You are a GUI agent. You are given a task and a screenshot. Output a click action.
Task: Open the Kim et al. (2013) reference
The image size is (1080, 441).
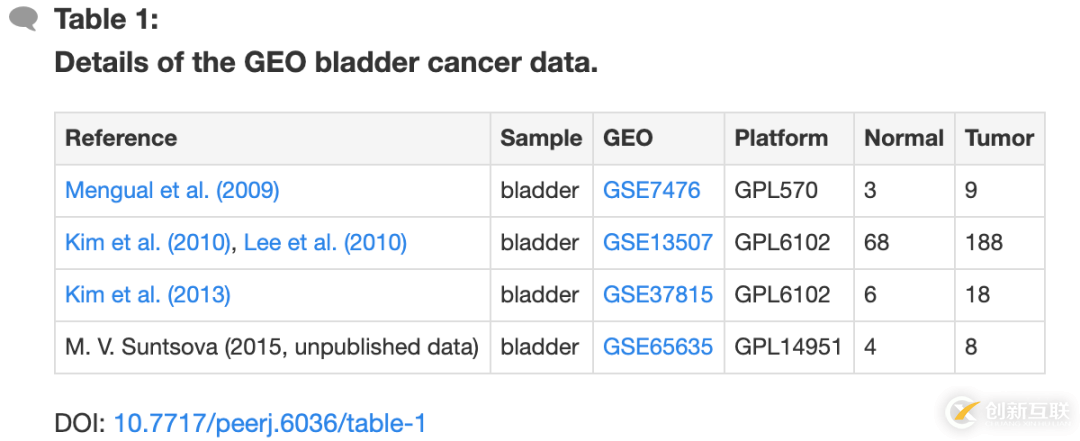click(x=148, y=294)
